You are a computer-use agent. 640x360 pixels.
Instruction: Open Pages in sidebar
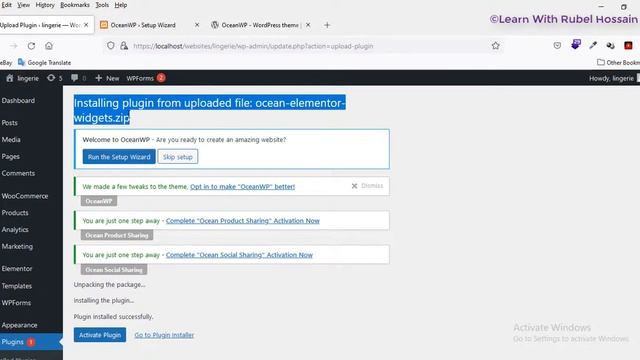11,156
